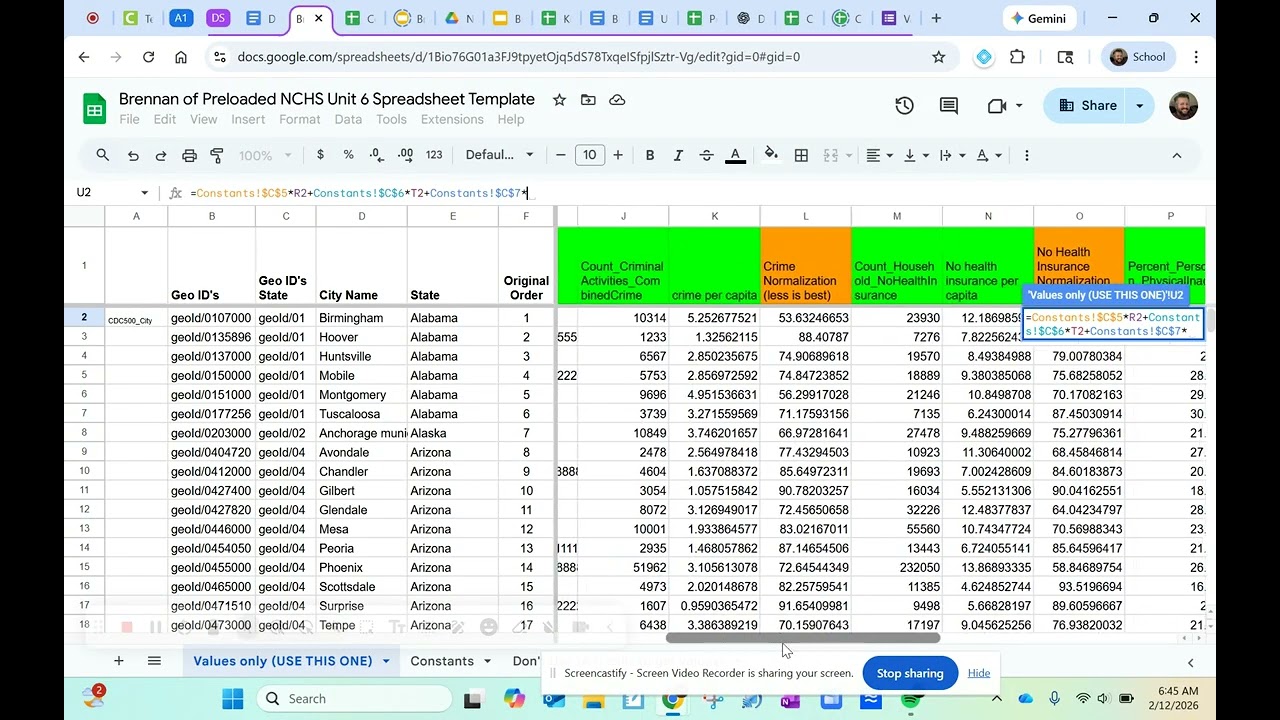Viewport: 1280px width, 720px height.
Task: Open Chrome extensions puzzle icon
Action: 1017,57
